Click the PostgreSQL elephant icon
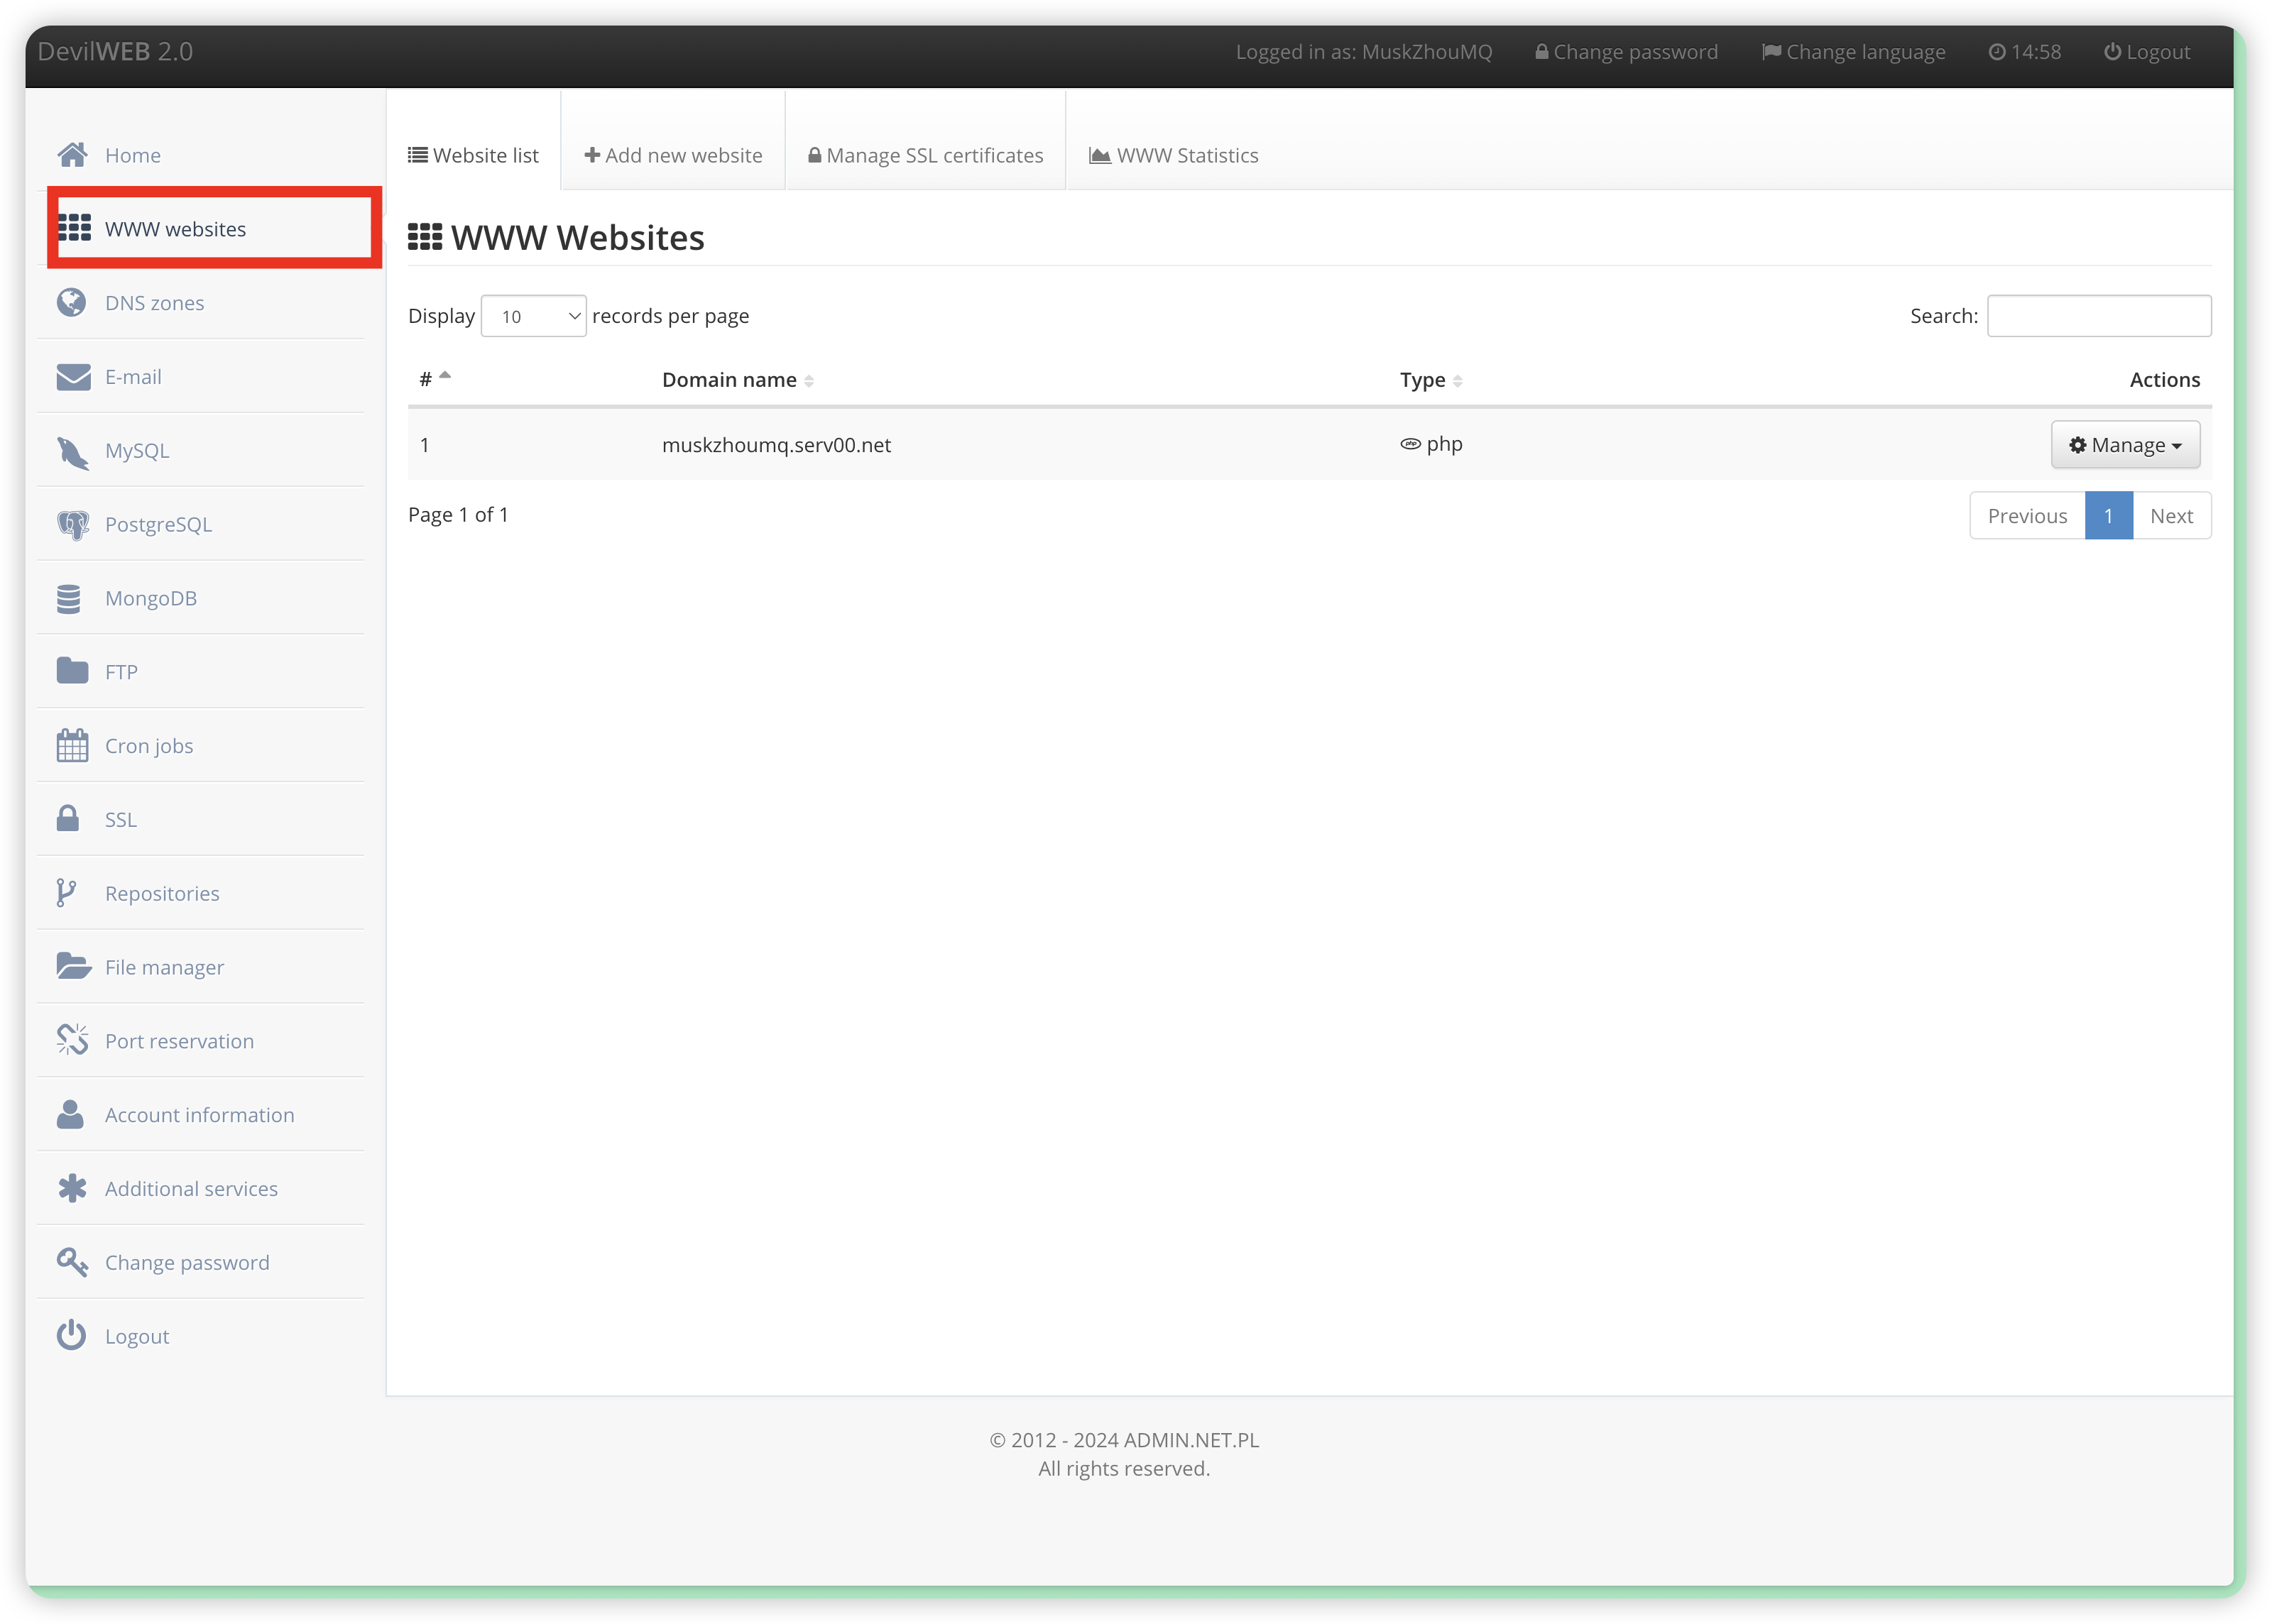 pos(72,525)
